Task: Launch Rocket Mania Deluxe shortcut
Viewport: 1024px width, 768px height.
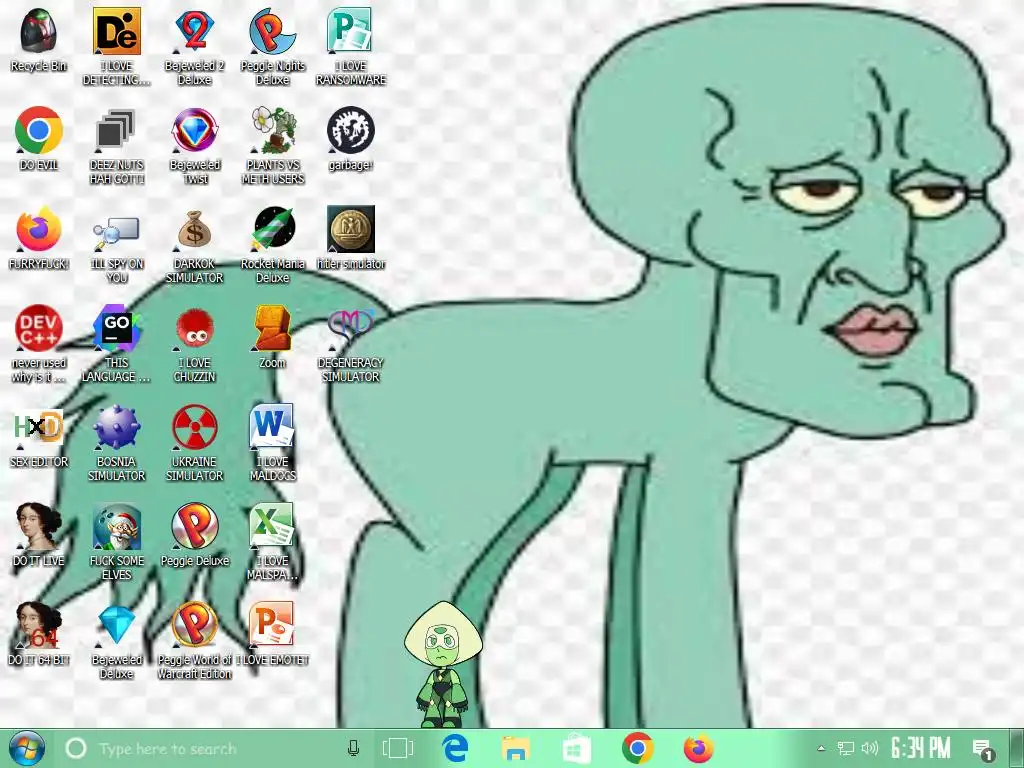Action: (273, 229)
